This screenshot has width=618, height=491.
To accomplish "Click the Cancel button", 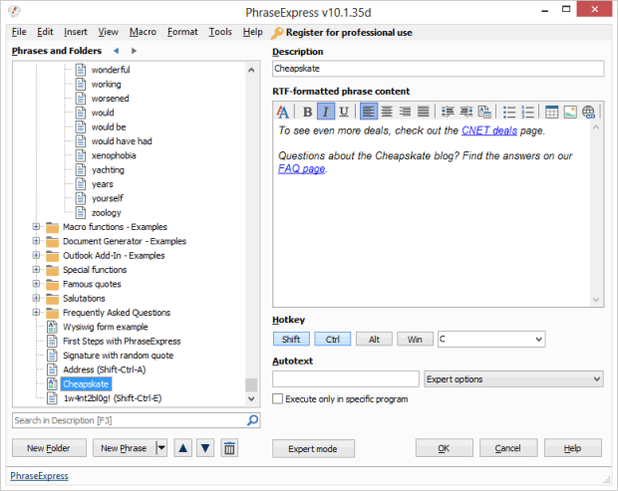I will (508, 448).
